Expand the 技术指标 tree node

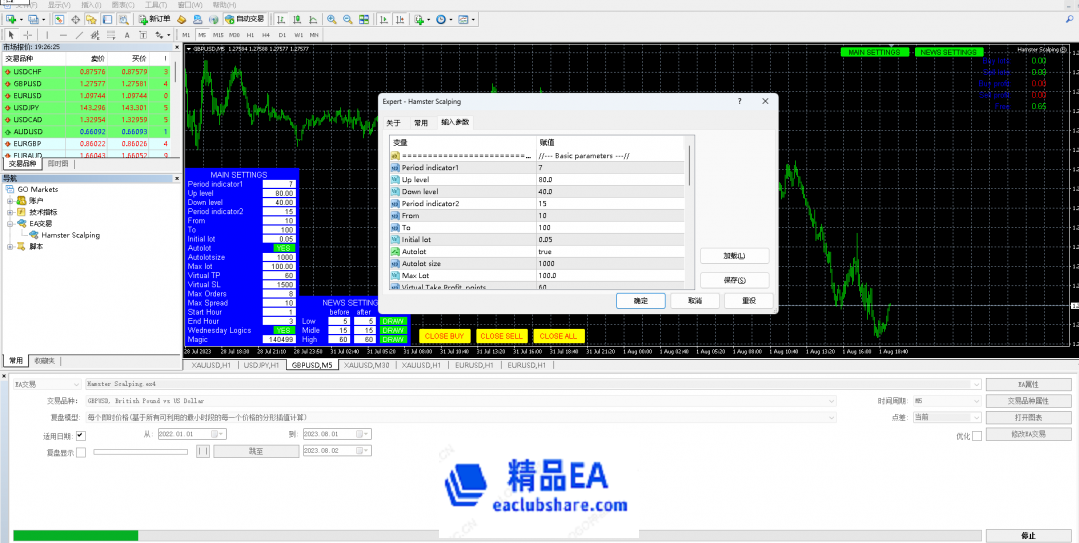pyautogui.click(x=10, y=212)
